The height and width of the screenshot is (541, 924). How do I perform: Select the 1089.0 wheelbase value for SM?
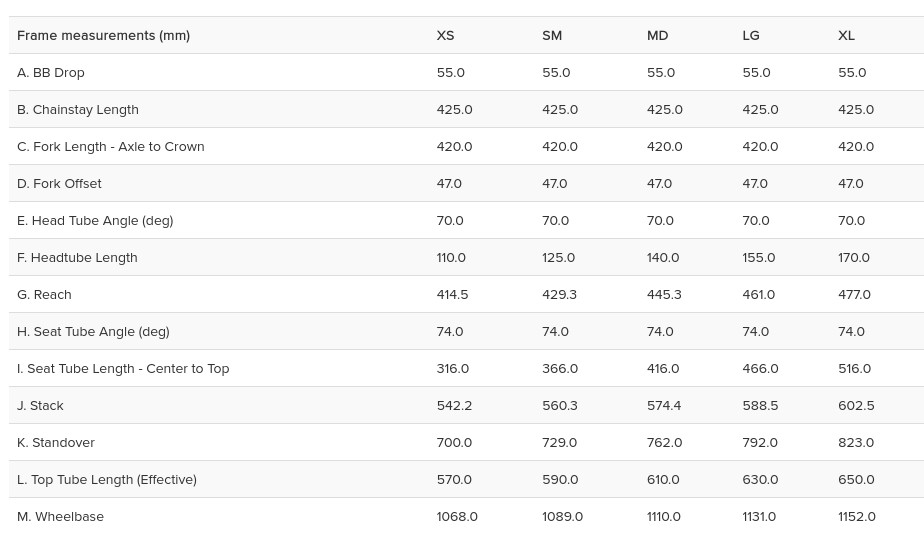pyautogui.click(x=562, y=516)
